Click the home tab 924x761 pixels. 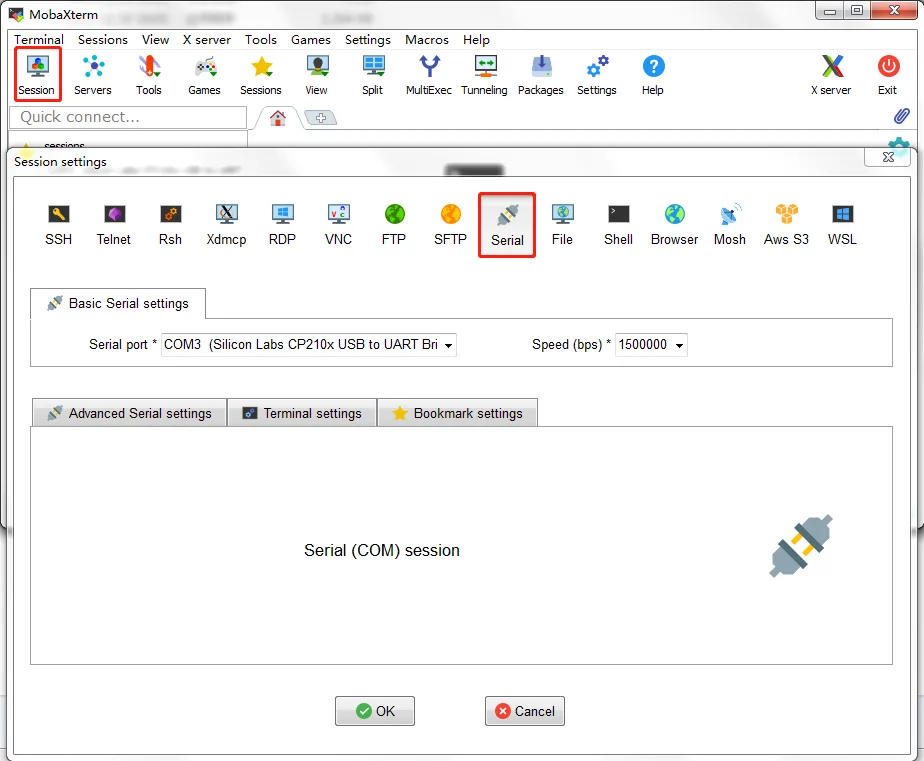278,118
